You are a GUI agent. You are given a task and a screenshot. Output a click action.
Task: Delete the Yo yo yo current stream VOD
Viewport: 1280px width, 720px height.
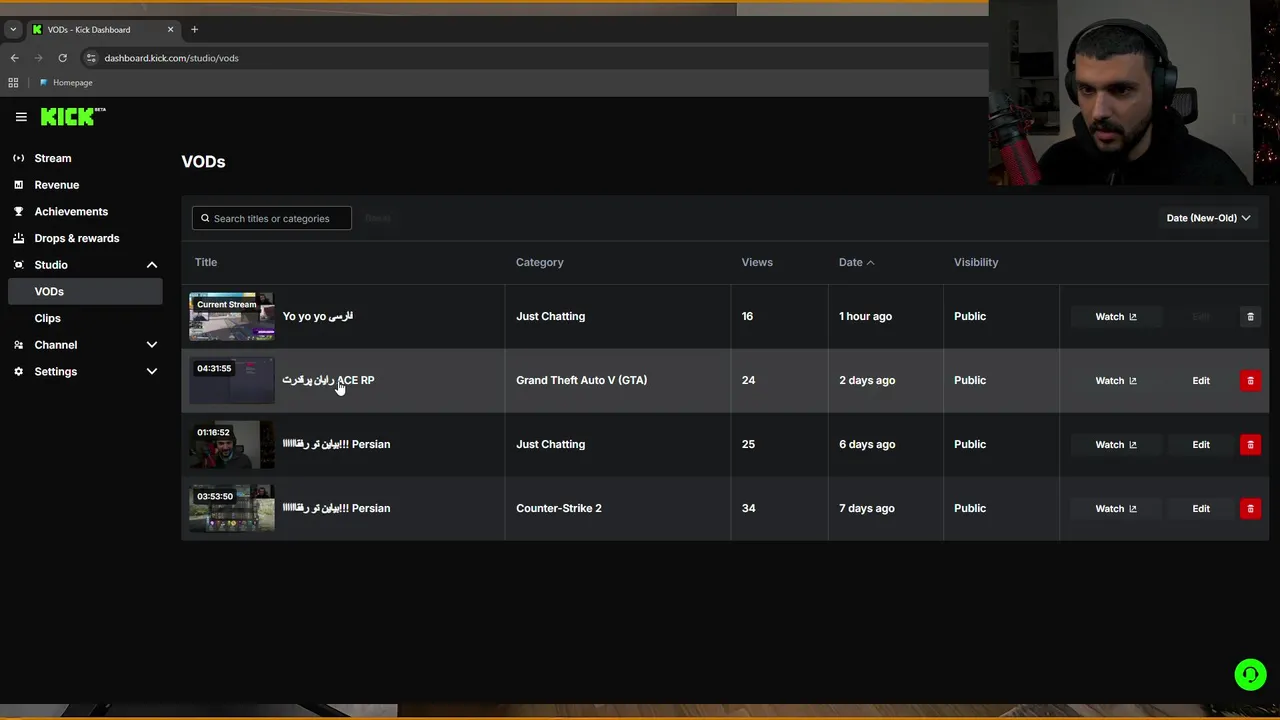(x=1250, y=316)
